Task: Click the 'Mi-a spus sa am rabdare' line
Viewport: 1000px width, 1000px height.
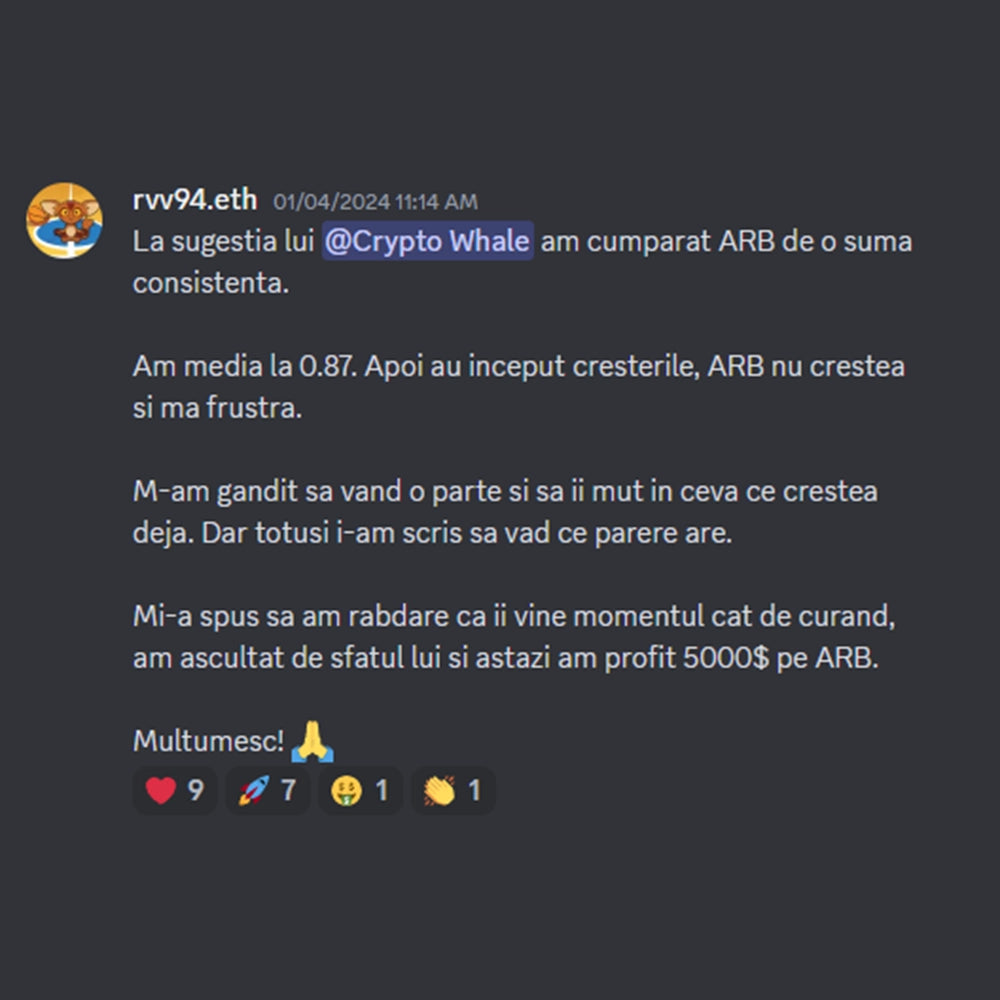Action: coord(514,617)
